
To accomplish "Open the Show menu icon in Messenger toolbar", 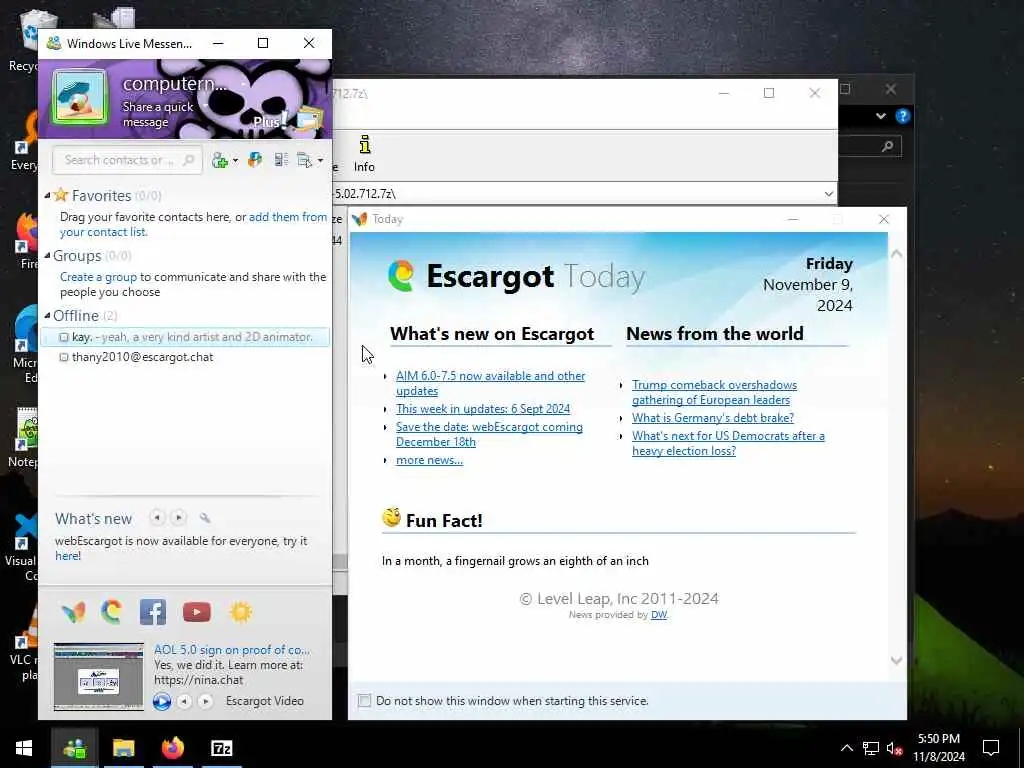I will (304, 160).
